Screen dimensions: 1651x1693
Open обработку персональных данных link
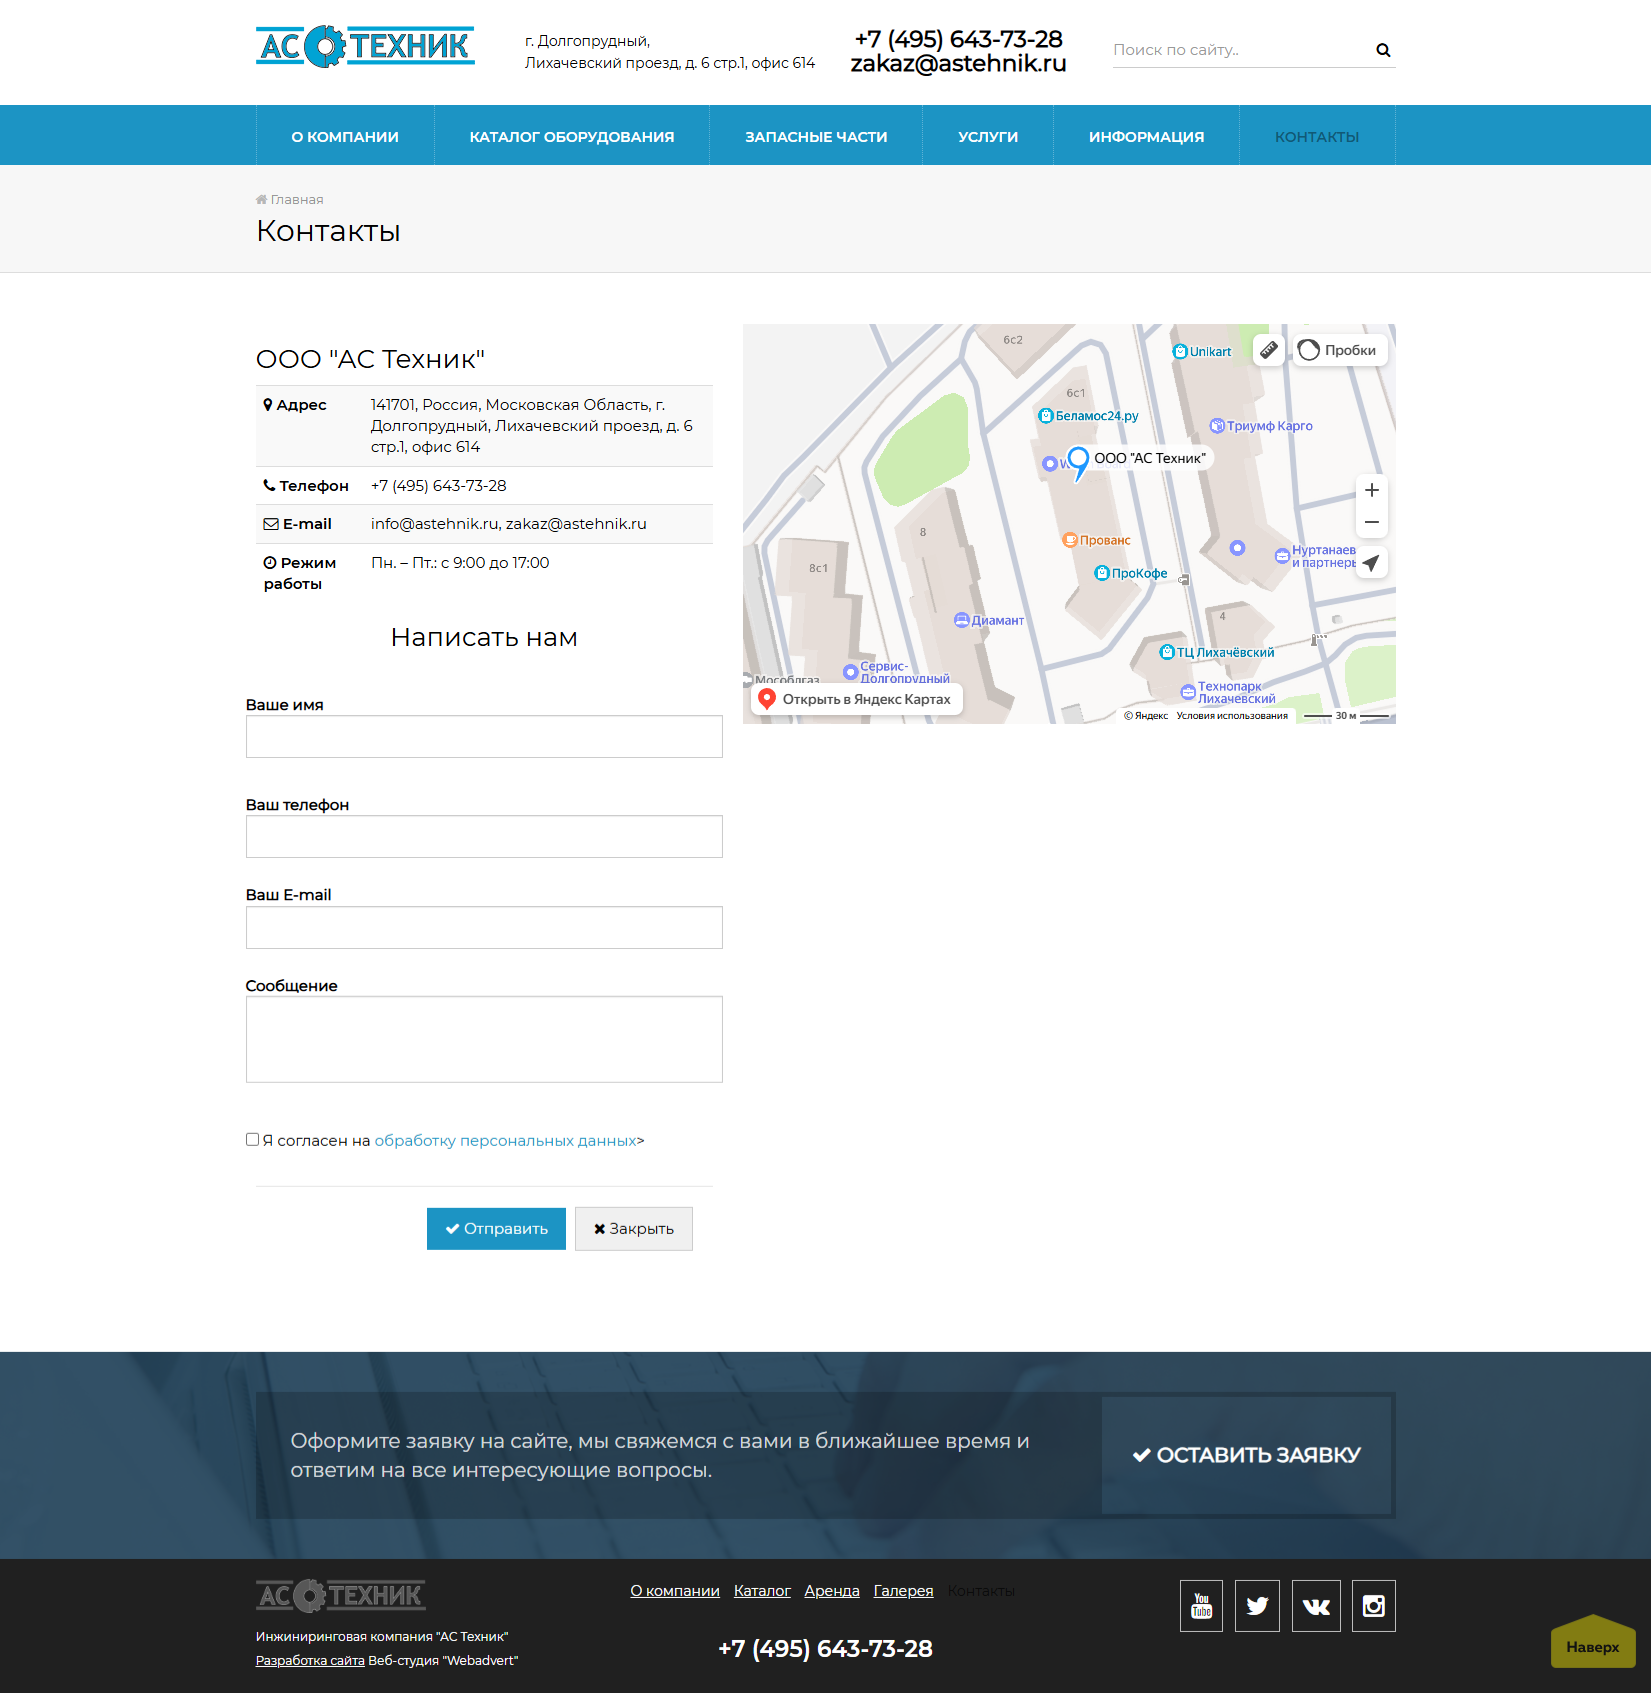505,1141
